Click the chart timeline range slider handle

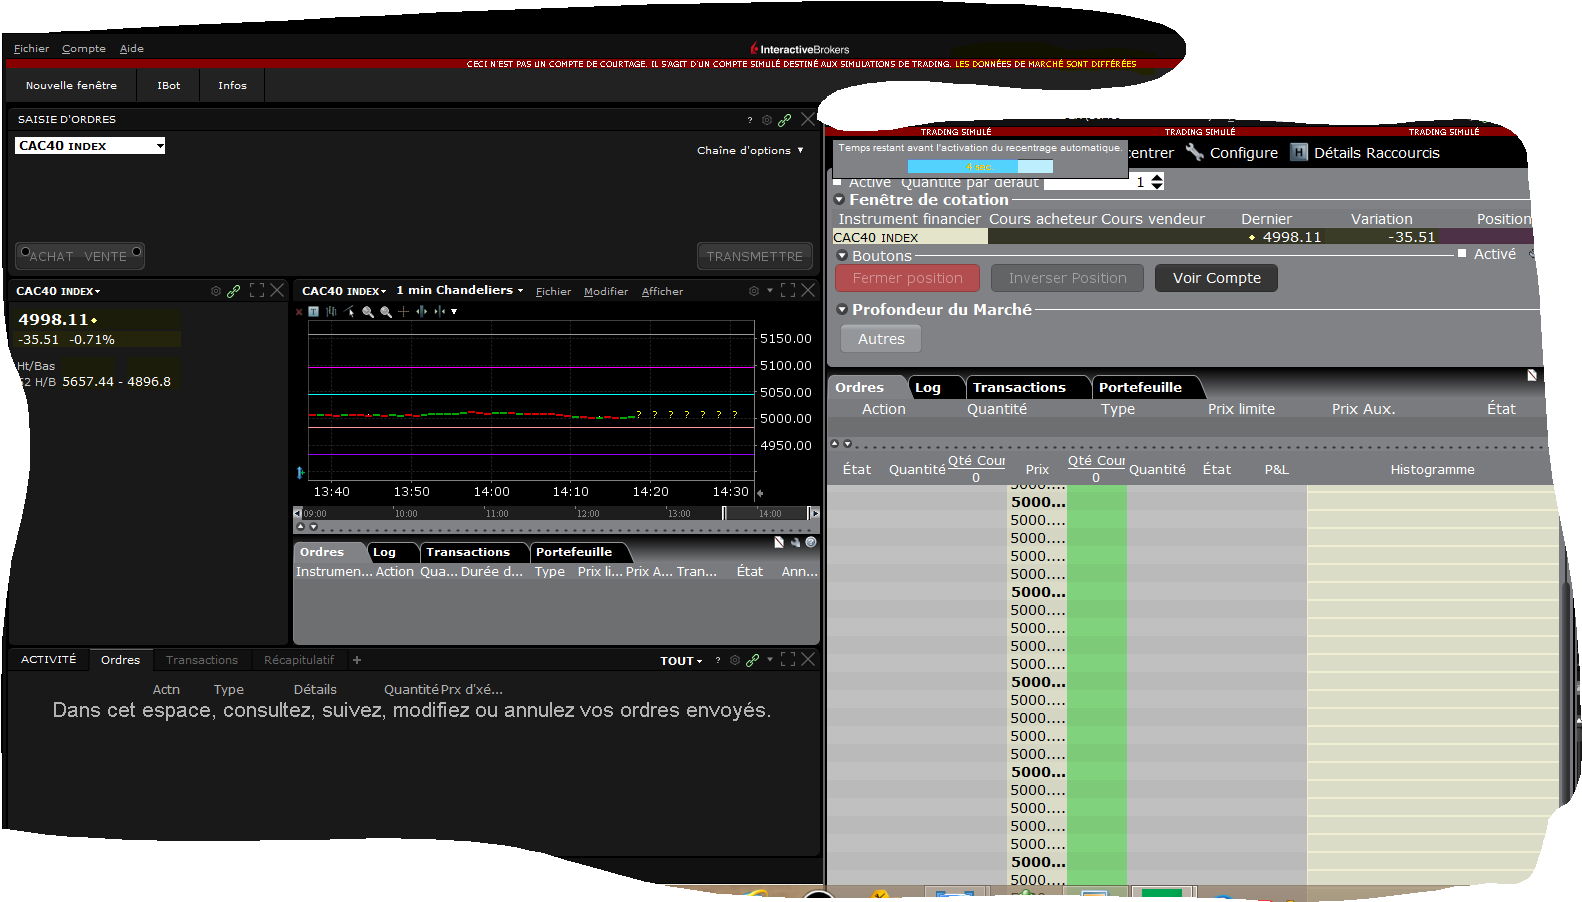(724, 513)
